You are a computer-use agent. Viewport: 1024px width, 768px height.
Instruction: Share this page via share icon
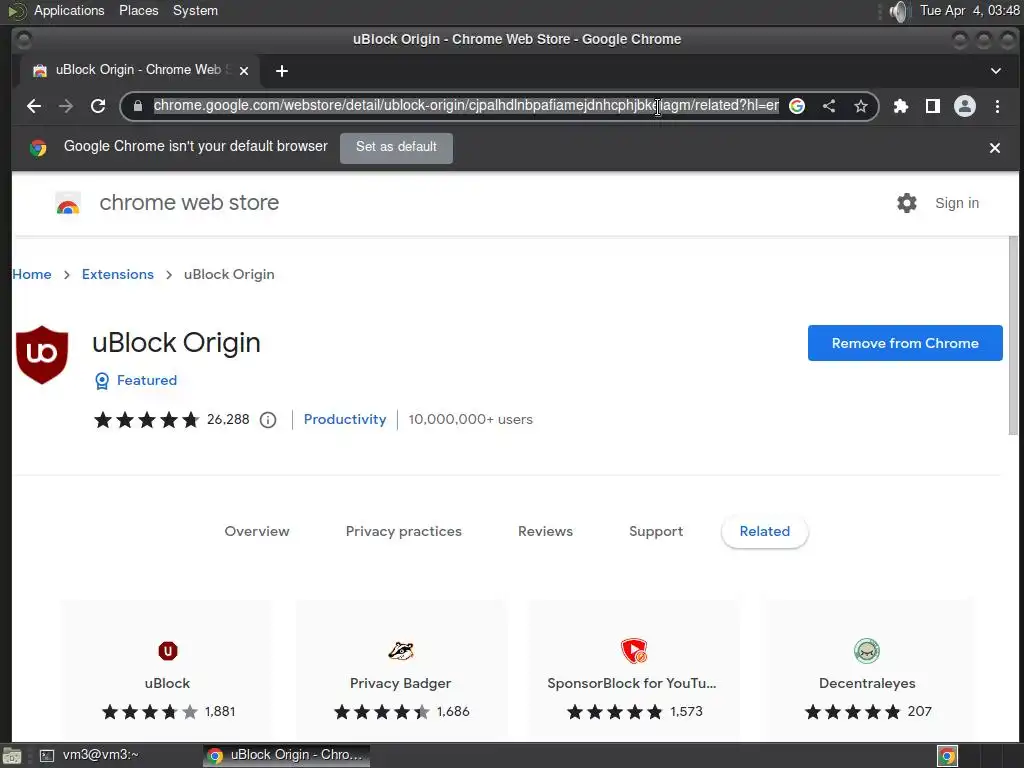829,106
